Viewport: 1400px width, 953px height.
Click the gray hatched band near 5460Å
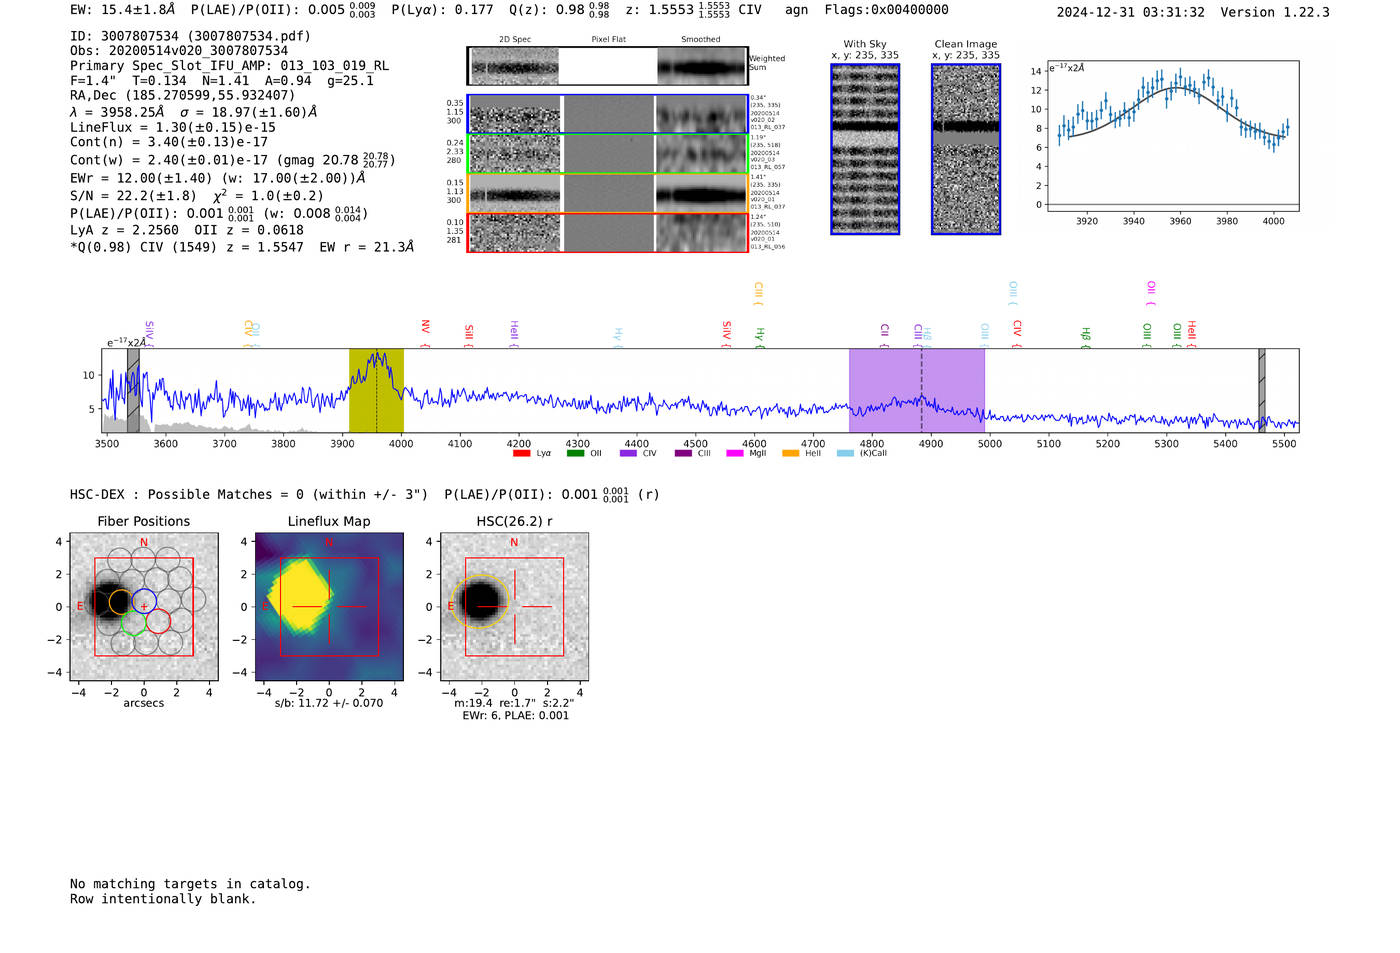click(x=1262, y=390)
